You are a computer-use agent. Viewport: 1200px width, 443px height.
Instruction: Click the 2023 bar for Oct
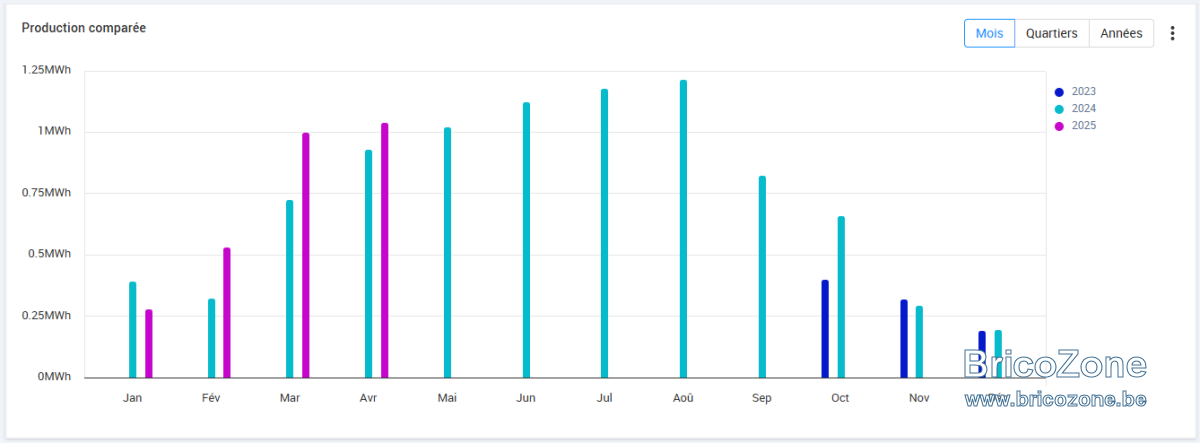click(x=825, y=329)
